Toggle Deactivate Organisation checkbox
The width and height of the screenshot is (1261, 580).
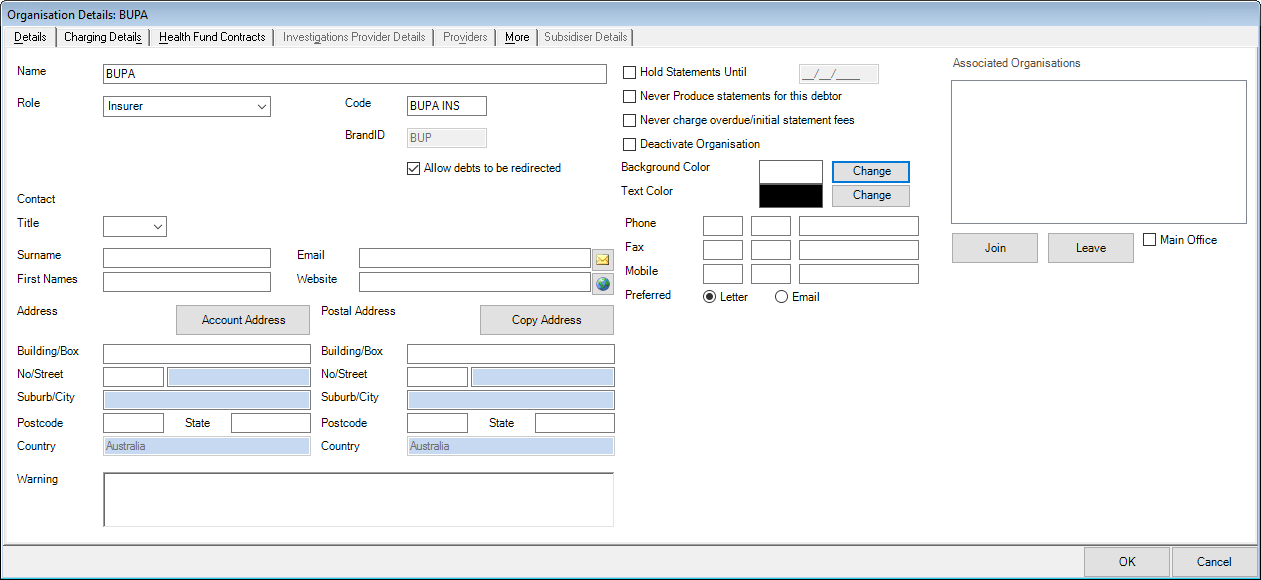click(x=629, y=144)
